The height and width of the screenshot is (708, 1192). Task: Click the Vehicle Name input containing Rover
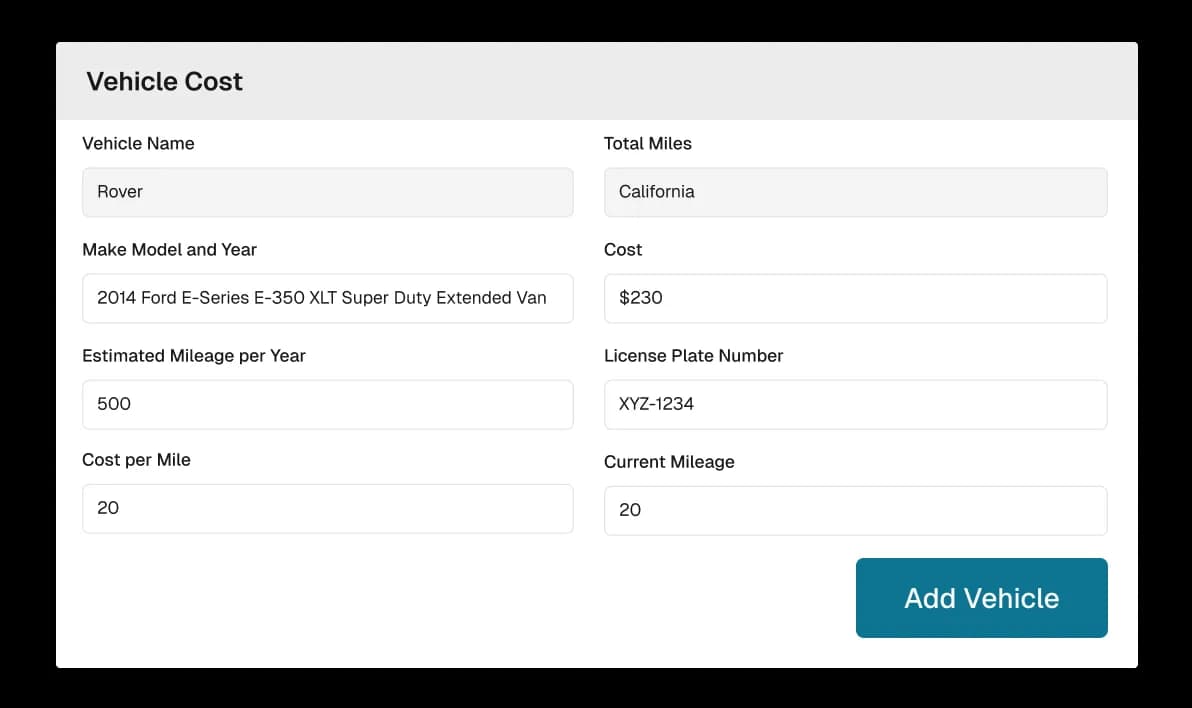(x=328, y=192)
